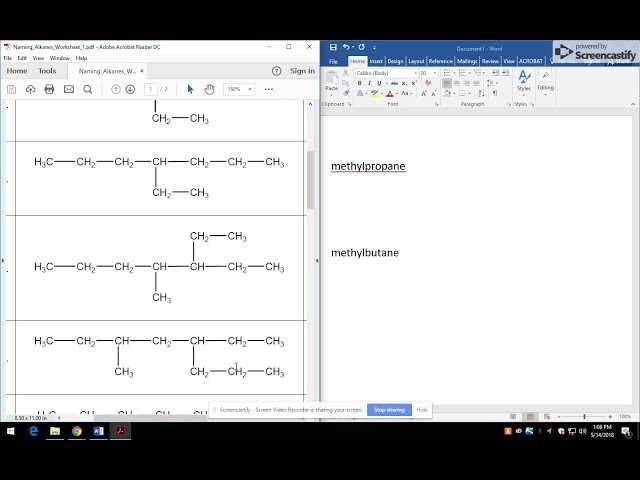Expand the bullets list dropdown in Word
This screenshot has height=480, width=640.
coord(454,73)
